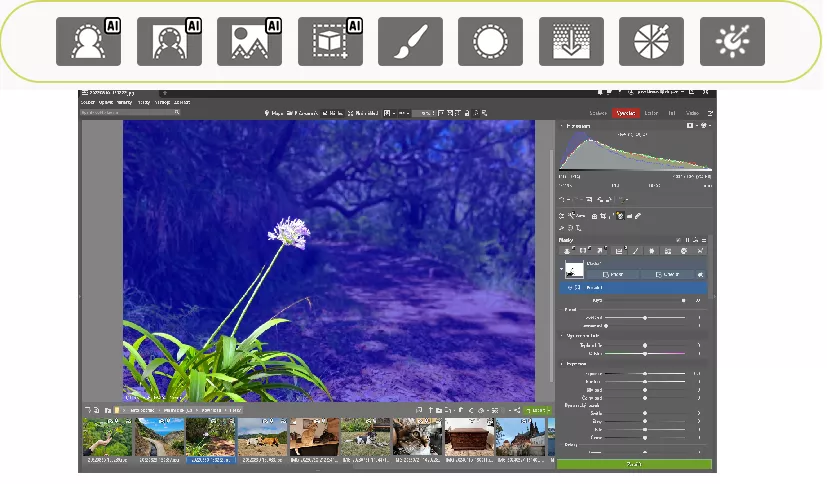
Task: Open the Editor module tab
Action: coord(652,113)
